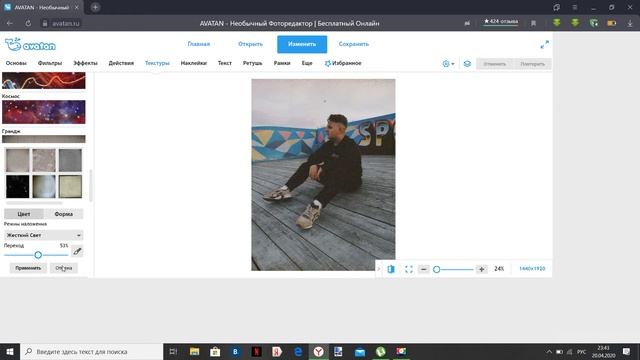Select the first light grunge texture

[x=18, y=160]
